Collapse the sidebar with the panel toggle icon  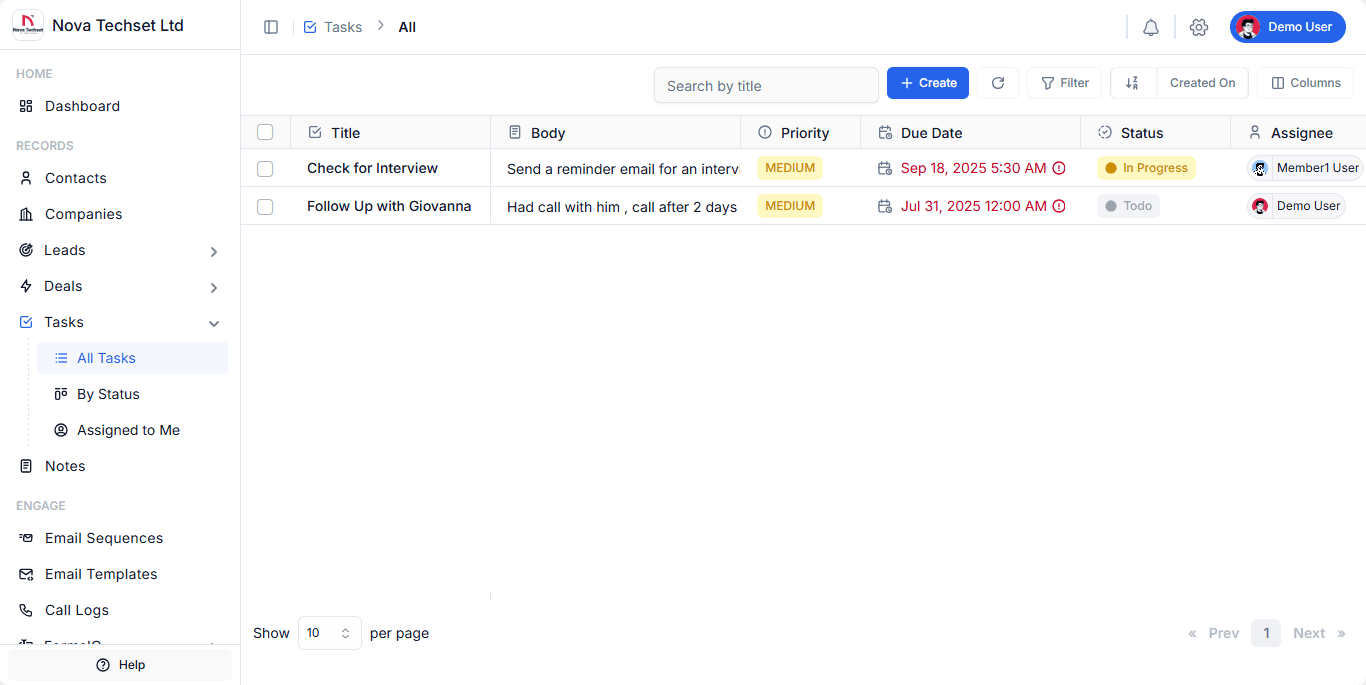(271, 27)
